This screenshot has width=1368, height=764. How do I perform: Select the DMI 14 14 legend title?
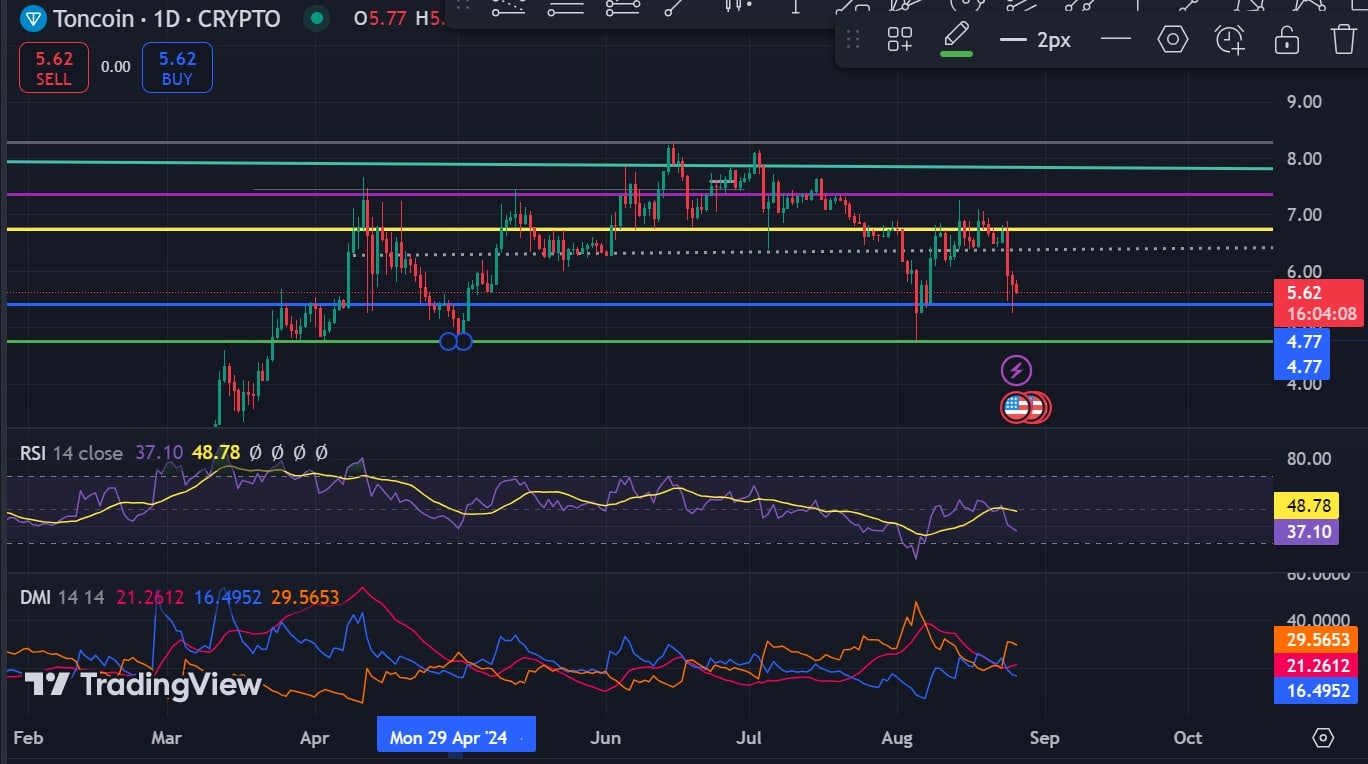(63, 598)
